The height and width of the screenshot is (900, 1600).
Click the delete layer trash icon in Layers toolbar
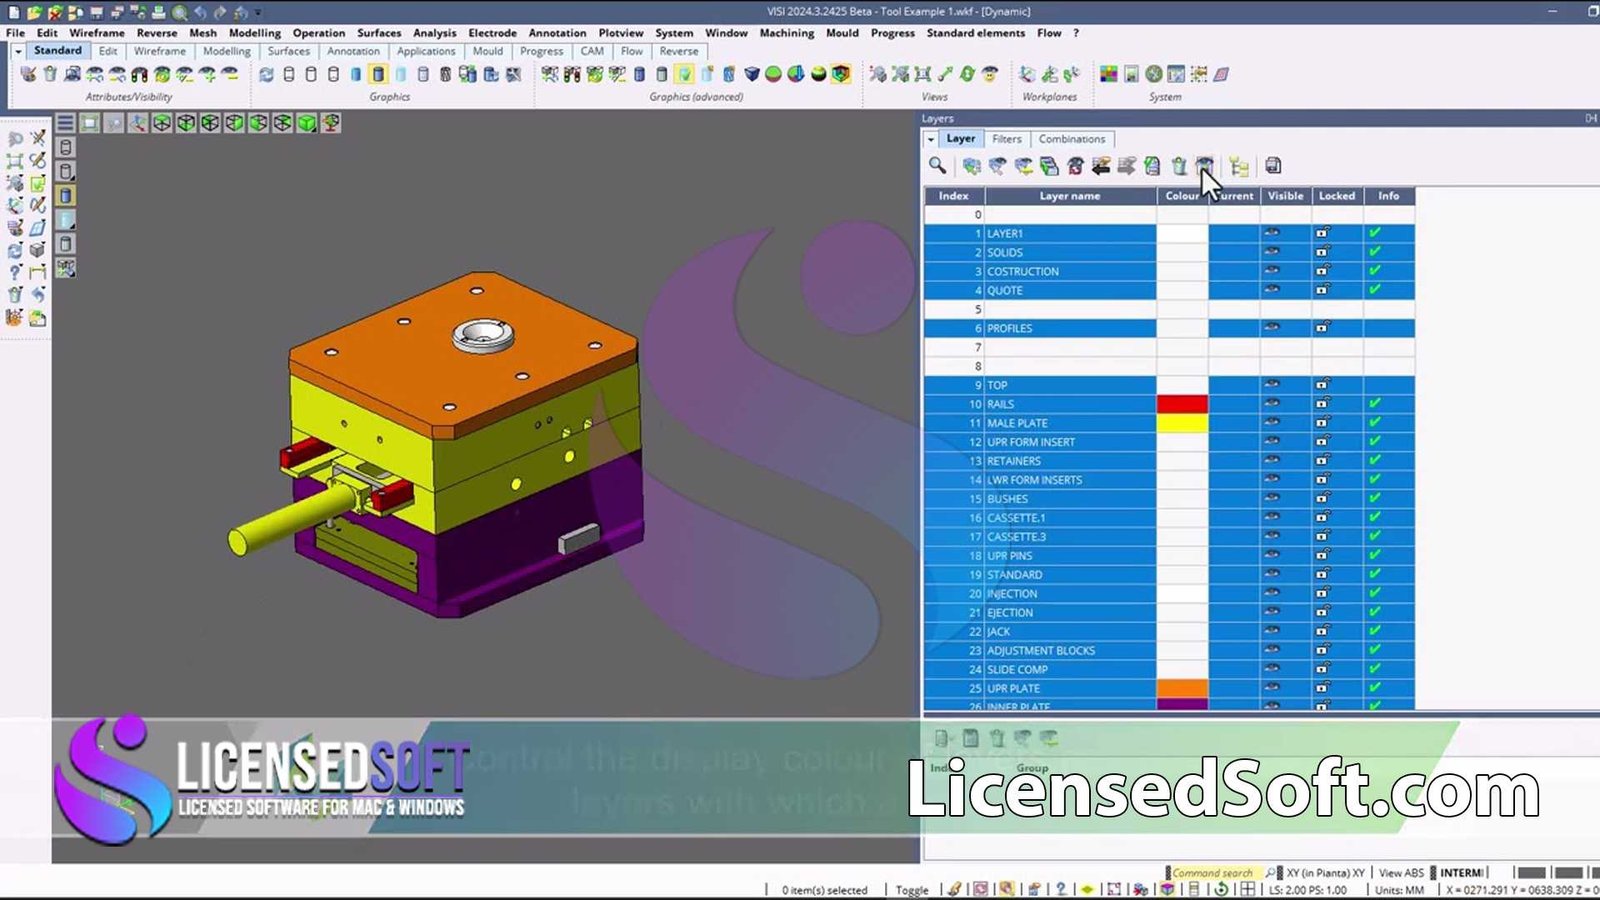click(x=1179, y=166)
